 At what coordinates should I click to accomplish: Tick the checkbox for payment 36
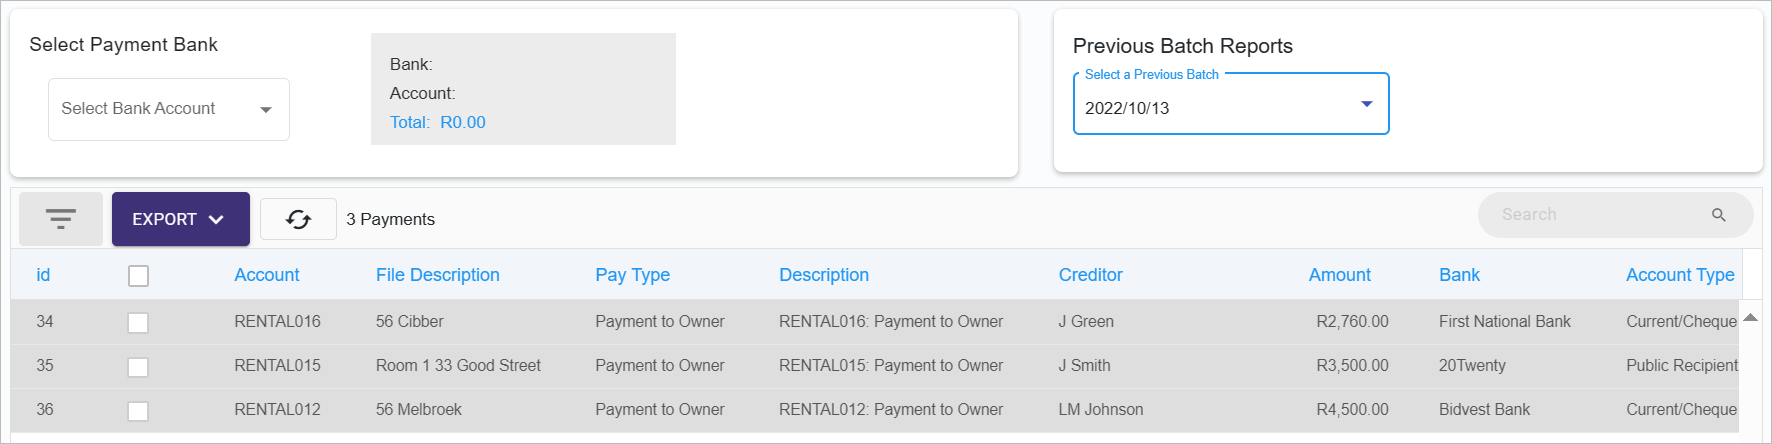click(138, 411)
